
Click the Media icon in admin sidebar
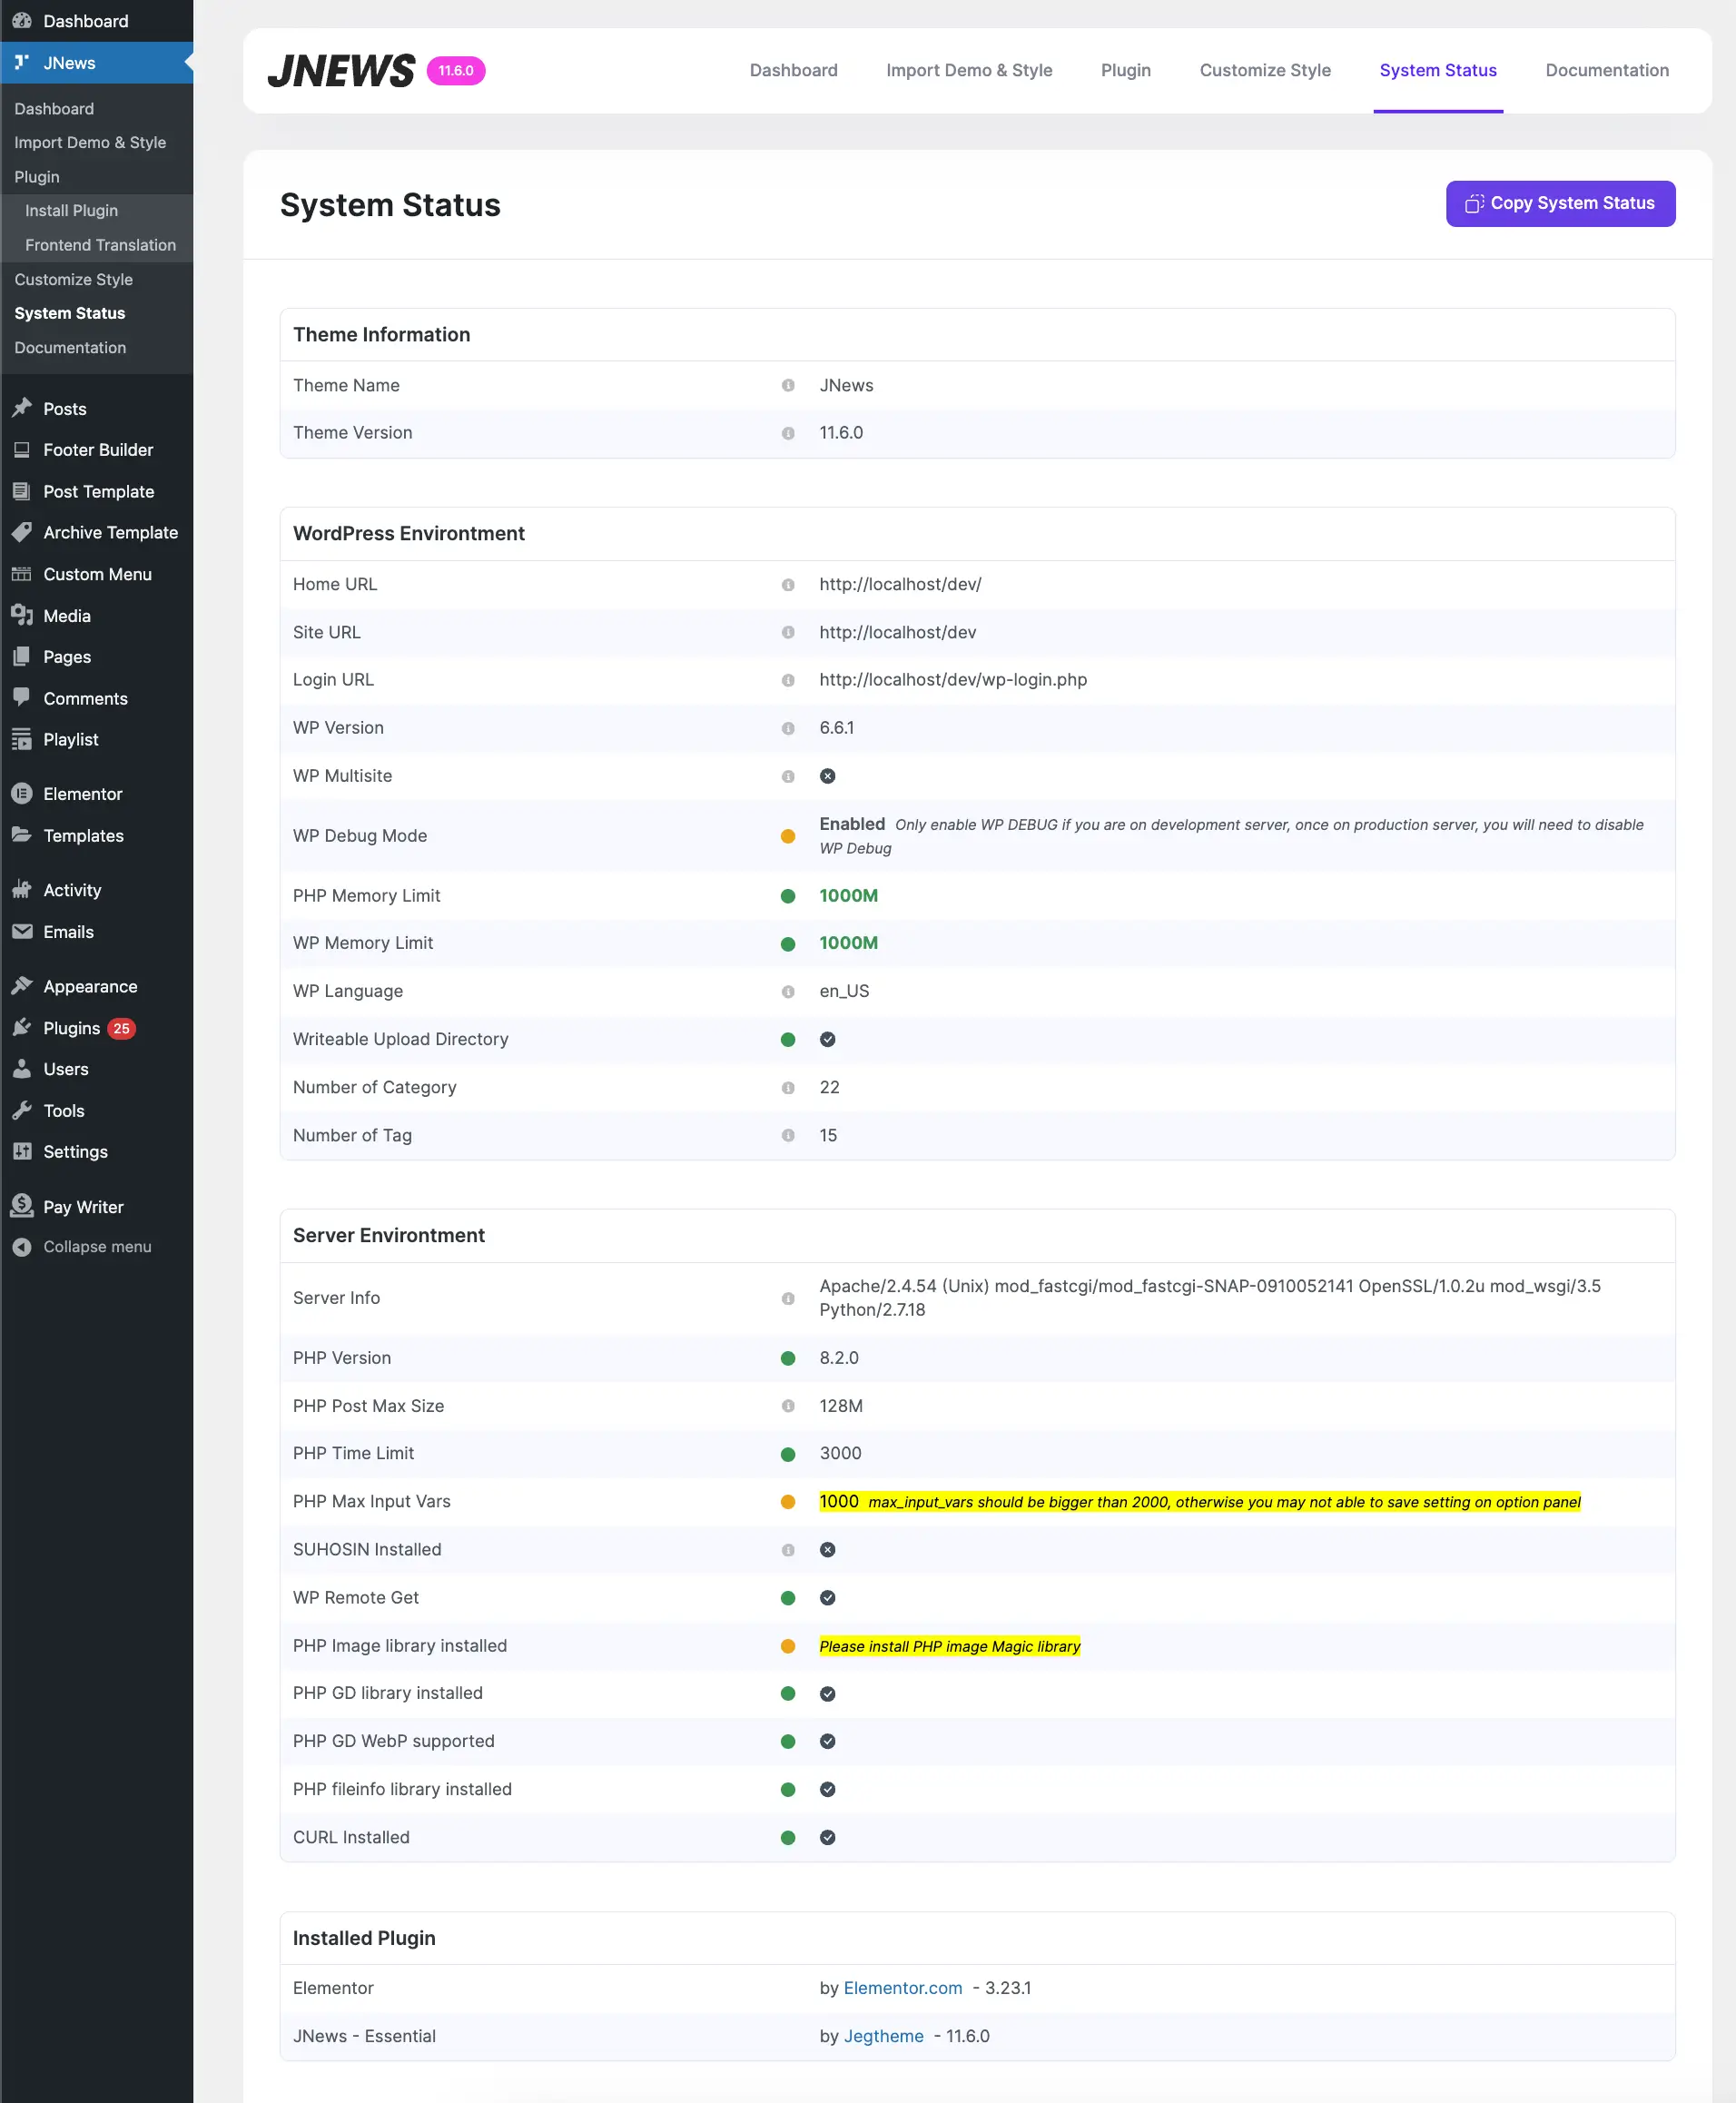[x=22, y=615]
